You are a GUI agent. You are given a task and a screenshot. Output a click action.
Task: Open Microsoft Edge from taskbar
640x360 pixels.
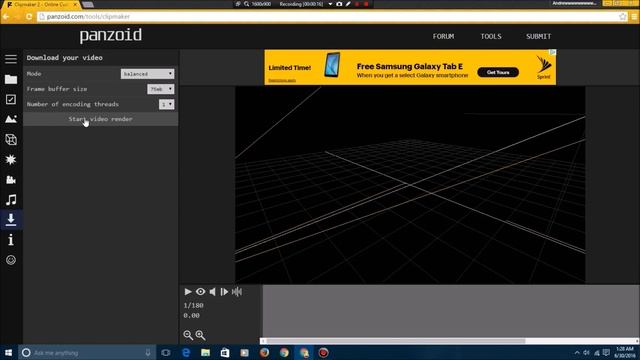[186, 353]
